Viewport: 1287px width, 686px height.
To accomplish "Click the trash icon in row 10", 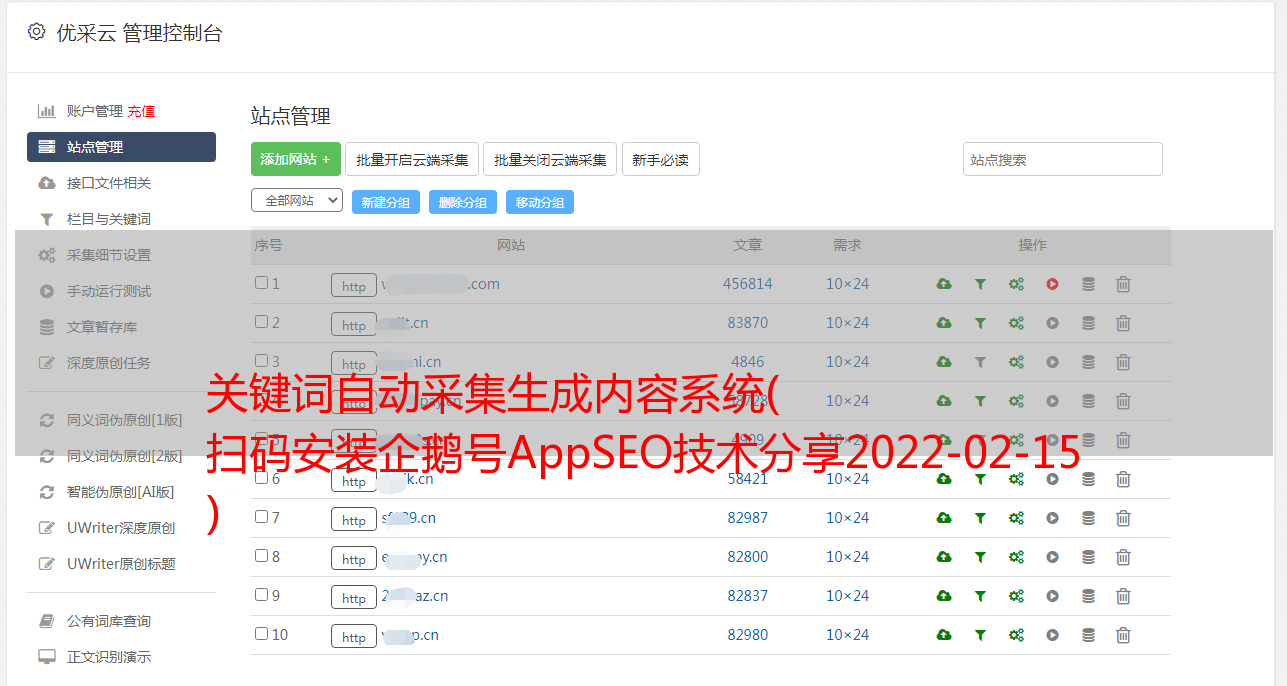I will click(x=1123, y=635).
